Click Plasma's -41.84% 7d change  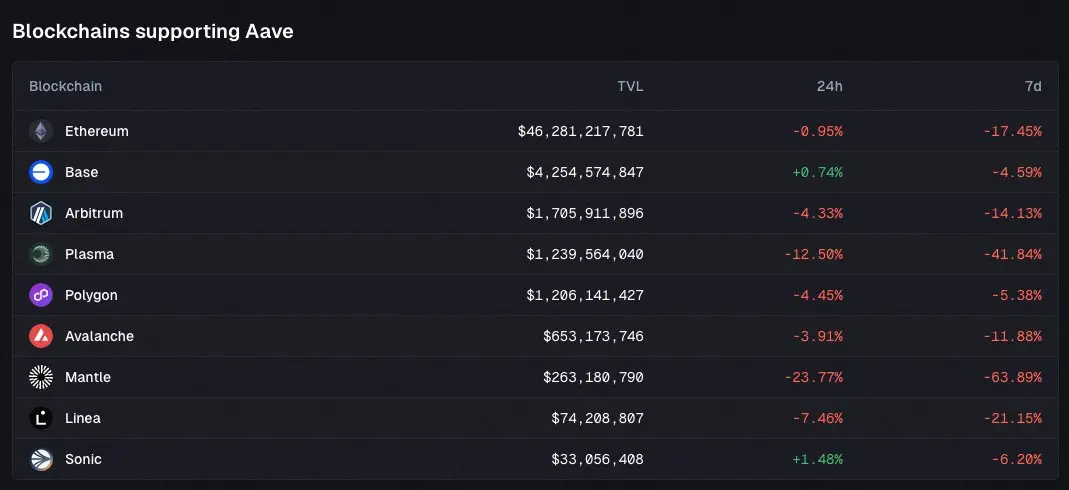coord(1012,254)
